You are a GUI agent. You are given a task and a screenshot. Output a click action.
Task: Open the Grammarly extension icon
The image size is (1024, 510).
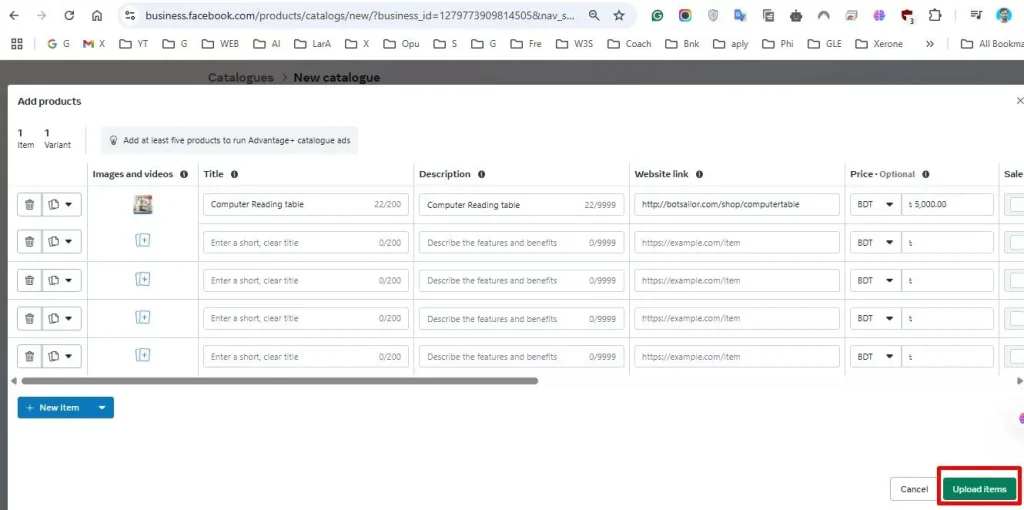pyautogui.click(x=658, y=15)
